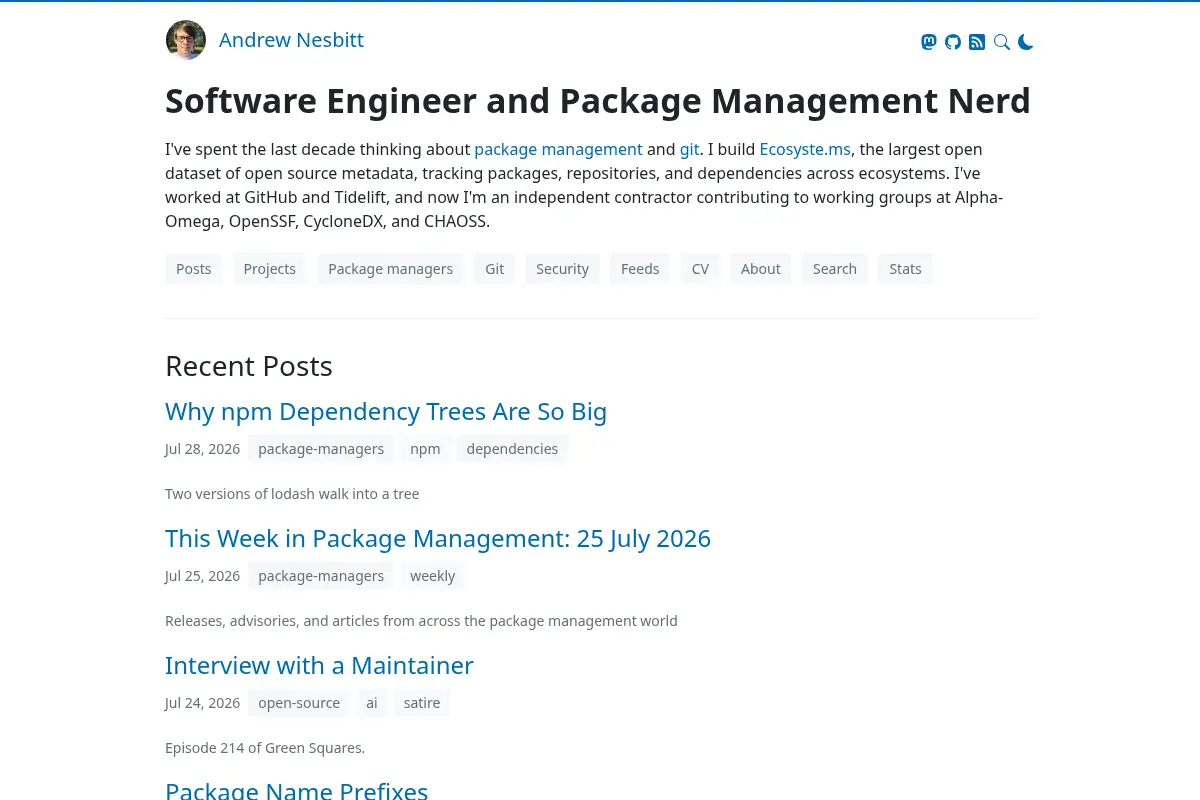The height and width of the screenshot is (800, 1200).
Task: Open the RSS feed icon
Action: click(x=977, y=42)
